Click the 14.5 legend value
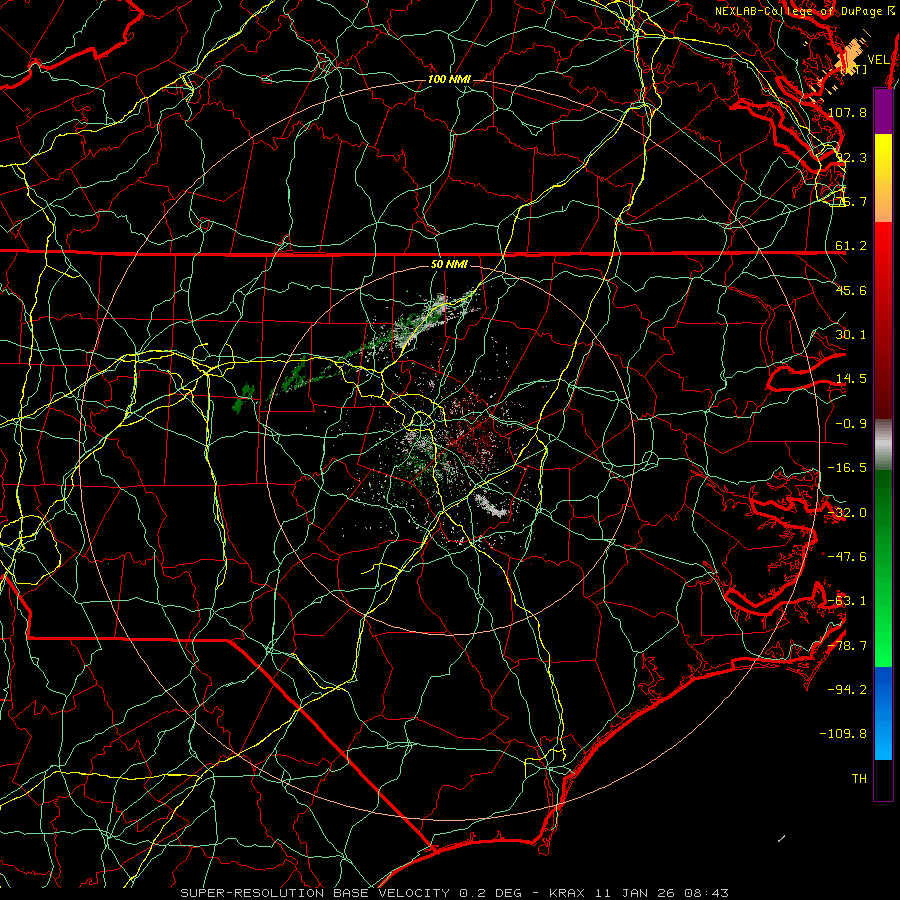Image resolution: width=900 pixels, height=900 pixels. coord(851,379)
